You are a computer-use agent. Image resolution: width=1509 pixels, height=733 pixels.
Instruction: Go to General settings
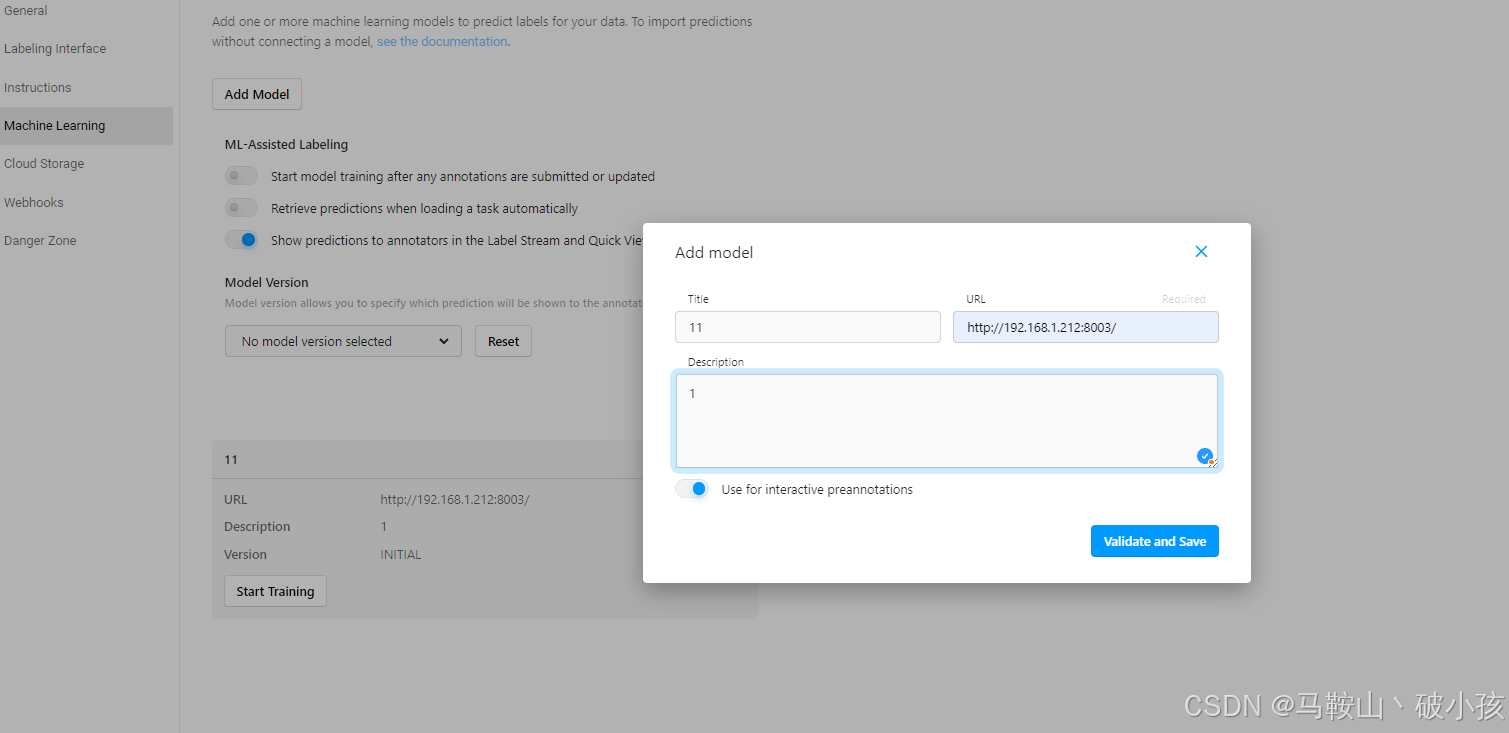(26, 10)
